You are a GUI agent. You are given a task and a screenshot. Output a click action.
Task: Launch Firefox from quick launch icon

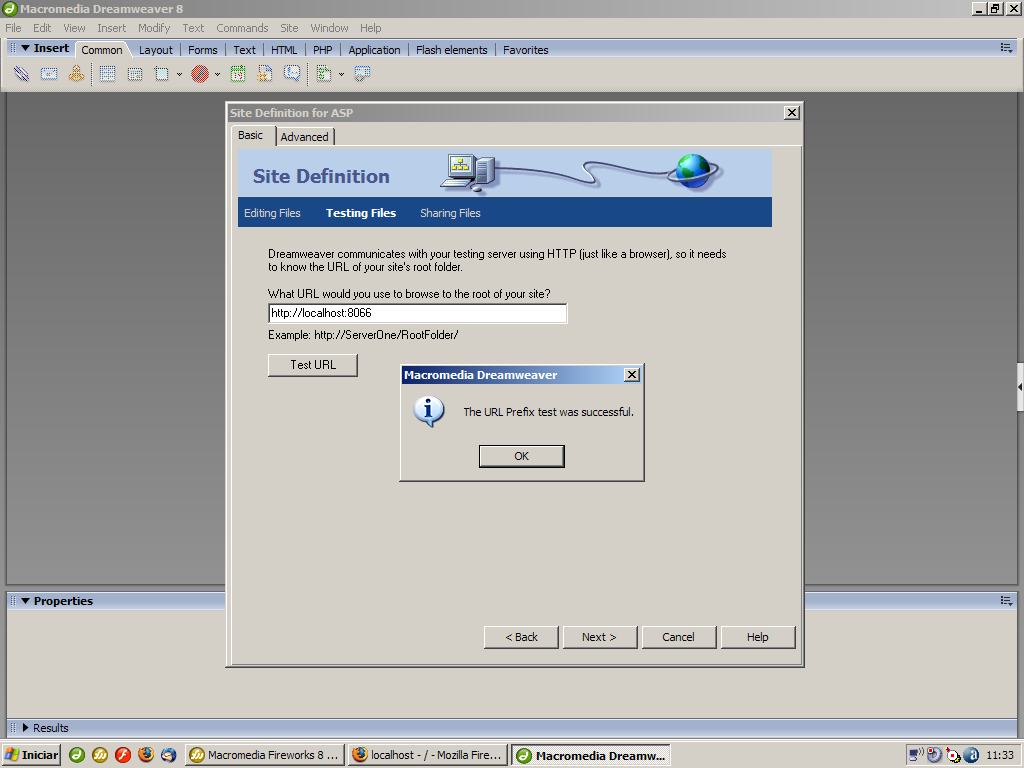(146, 755)
